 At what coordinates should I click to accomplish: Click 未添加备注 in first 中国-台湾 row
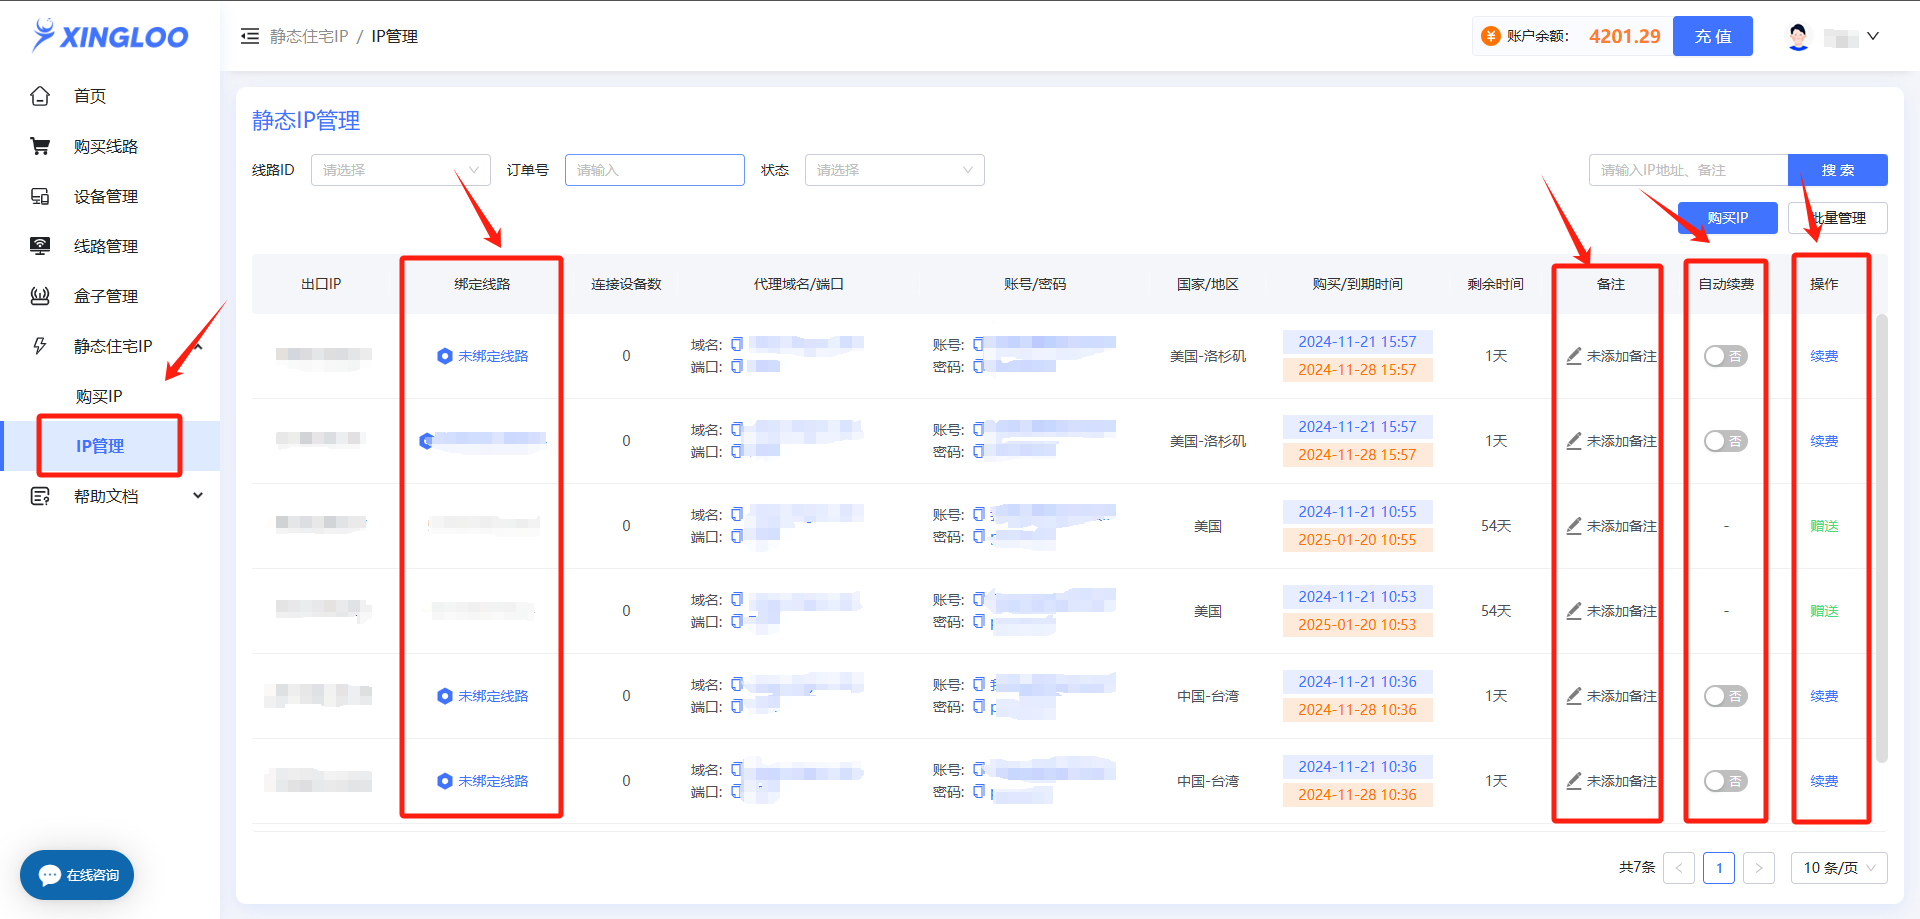[1621, 696]
